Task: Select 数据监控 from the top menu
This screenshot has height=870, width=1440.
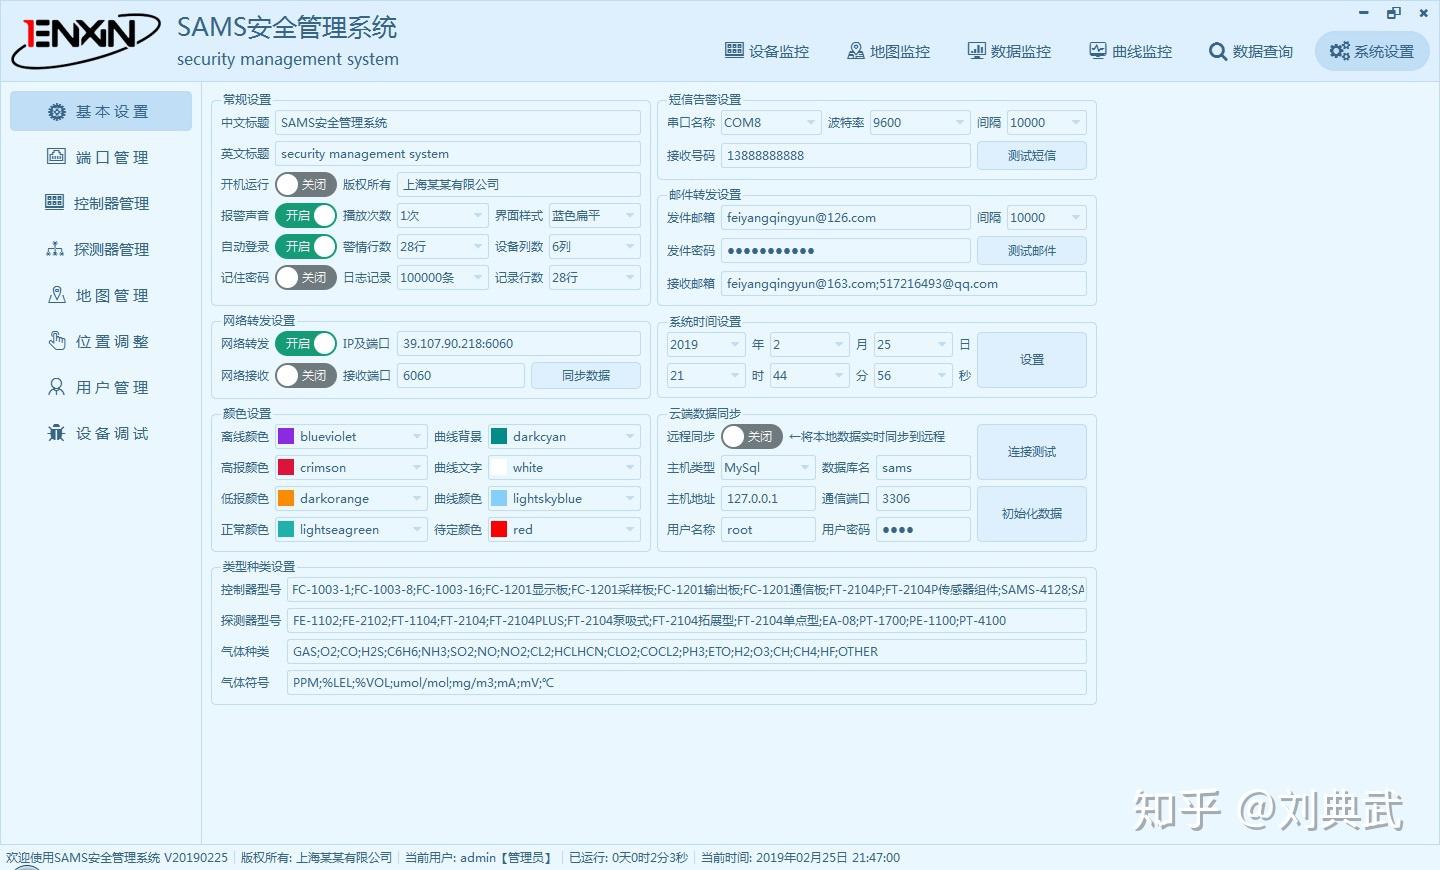Action: (1009, 51)
